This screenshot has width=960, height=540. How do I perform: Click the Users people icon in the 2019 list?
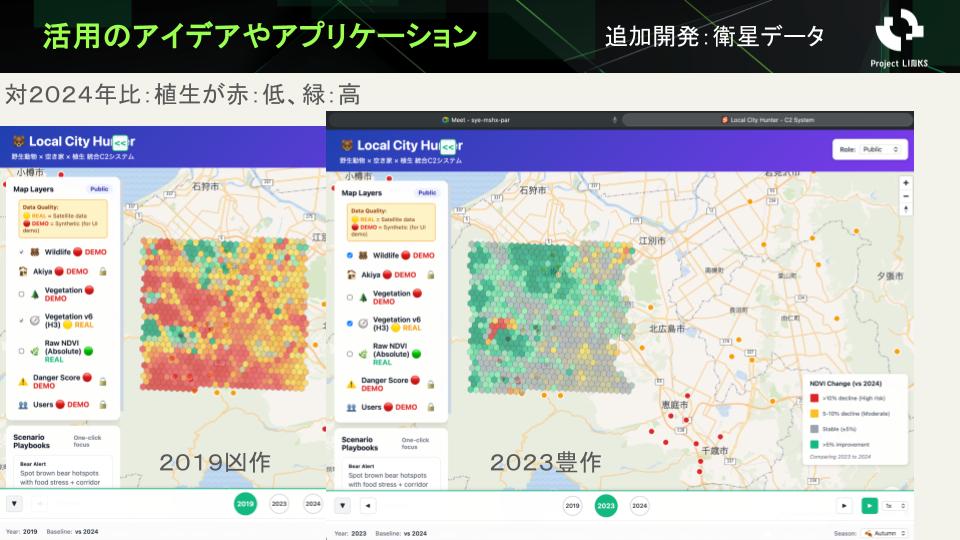pyautogui.click(x=23, y=405)
